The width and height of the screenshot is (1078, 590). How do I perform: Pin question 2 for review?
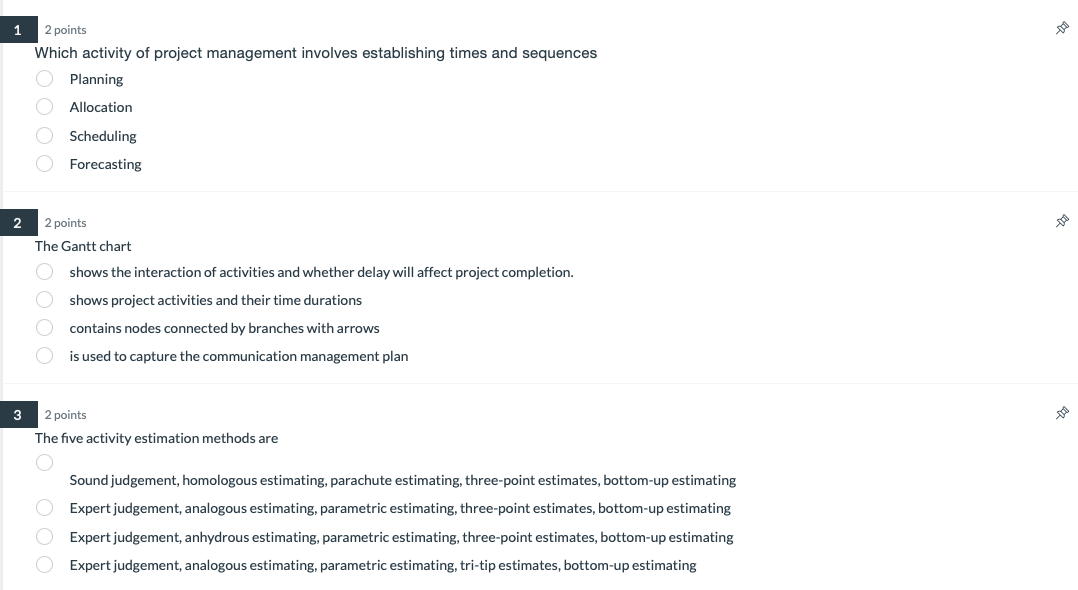point(1062,221)
